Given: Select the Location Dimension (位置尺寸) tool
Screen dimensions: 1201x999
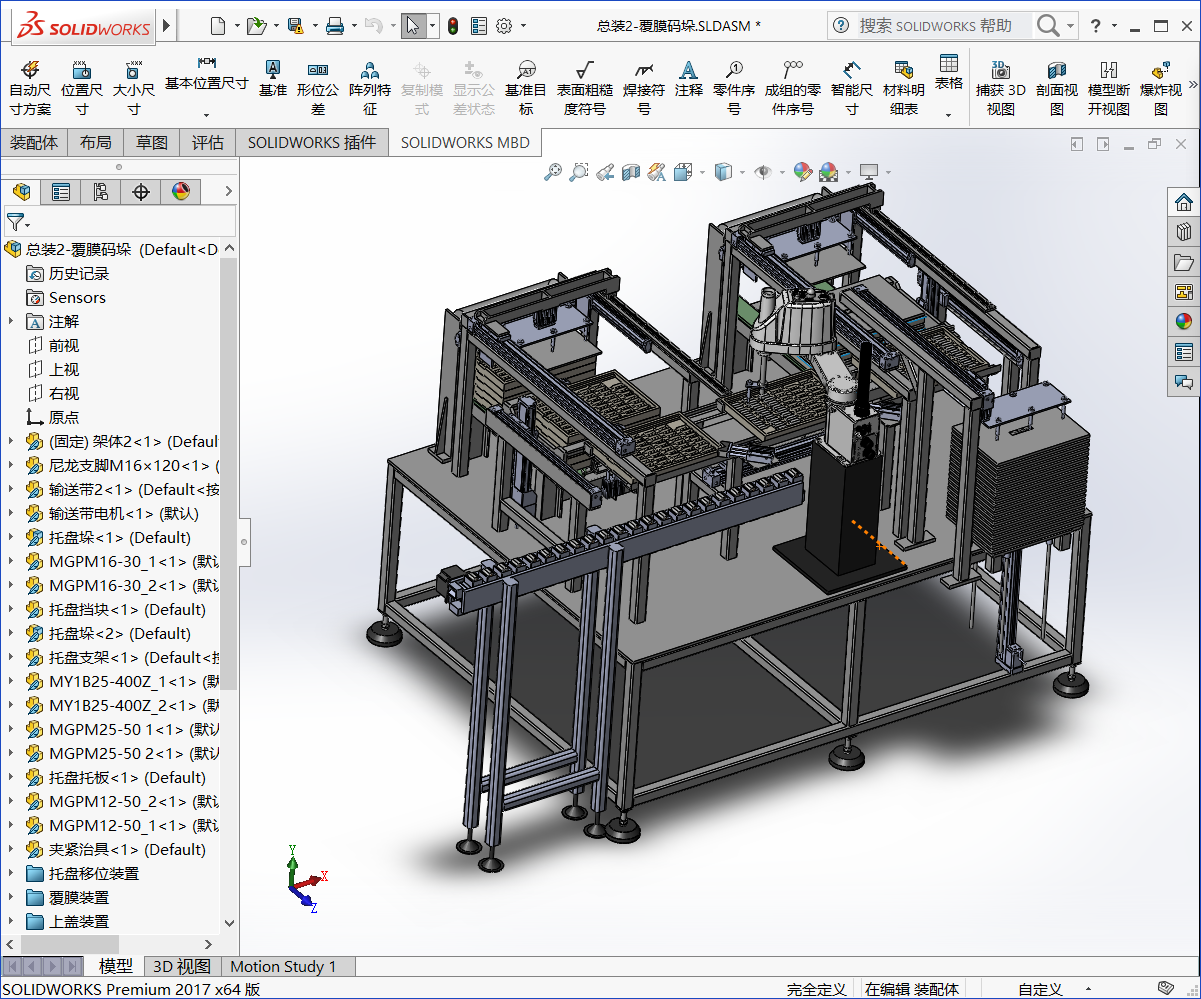Looking at the screenshot, I should click(x=82, y=88).
